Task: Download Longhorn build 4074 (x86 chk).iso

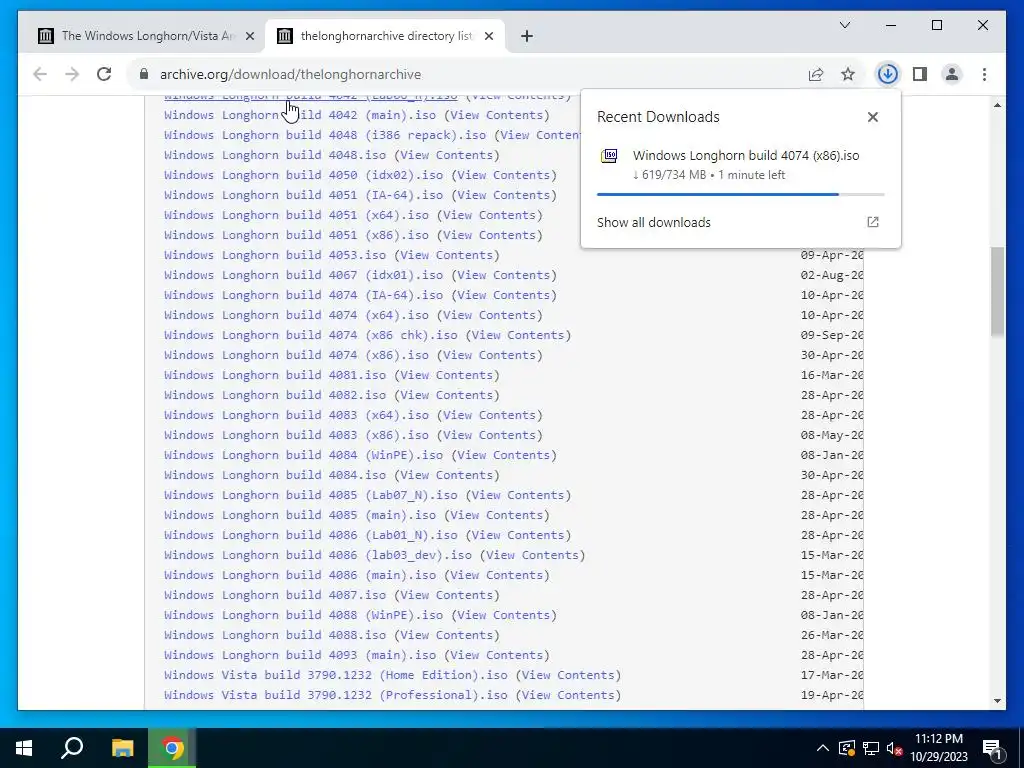Action: tap(311, 335)
